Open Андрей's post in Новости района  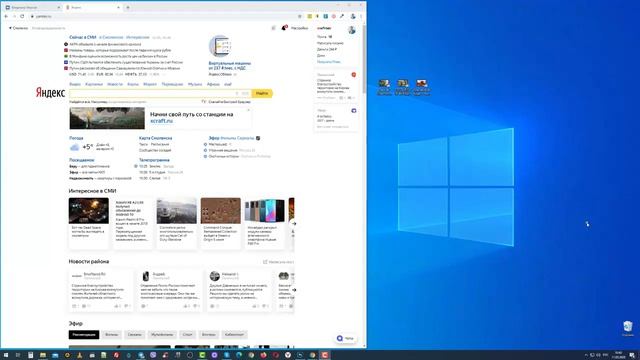click(x=170, y=290)
